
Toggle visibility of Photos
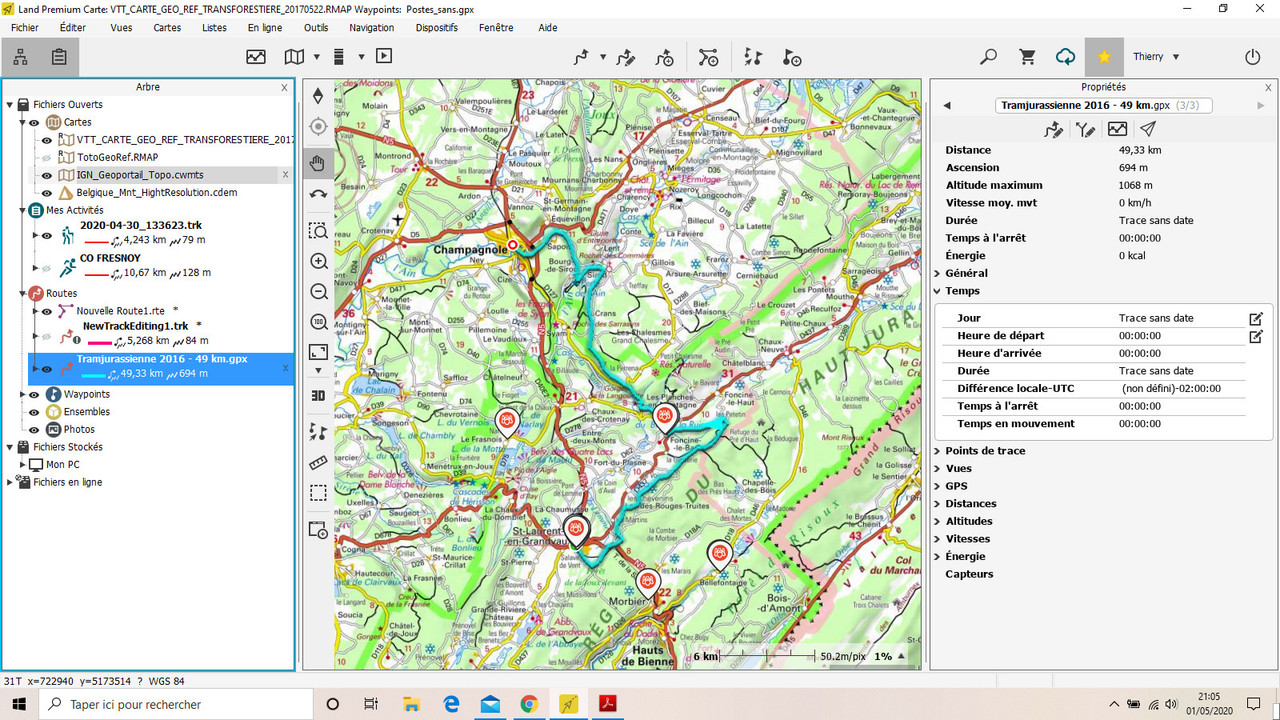coord(33,429)
